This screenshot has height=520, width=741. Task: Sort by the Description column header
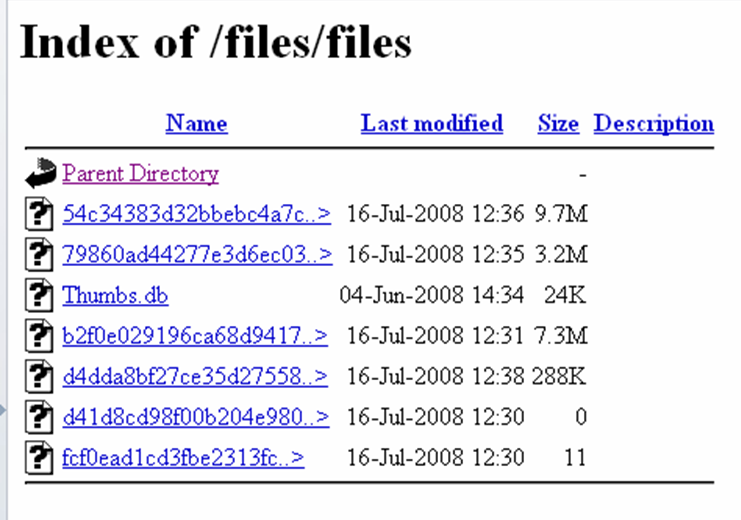point(653,124)
